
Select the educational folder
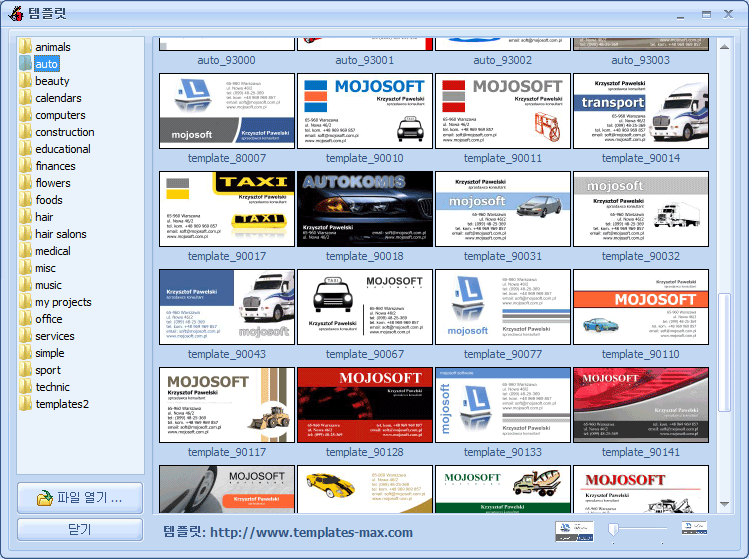(63, 149)
